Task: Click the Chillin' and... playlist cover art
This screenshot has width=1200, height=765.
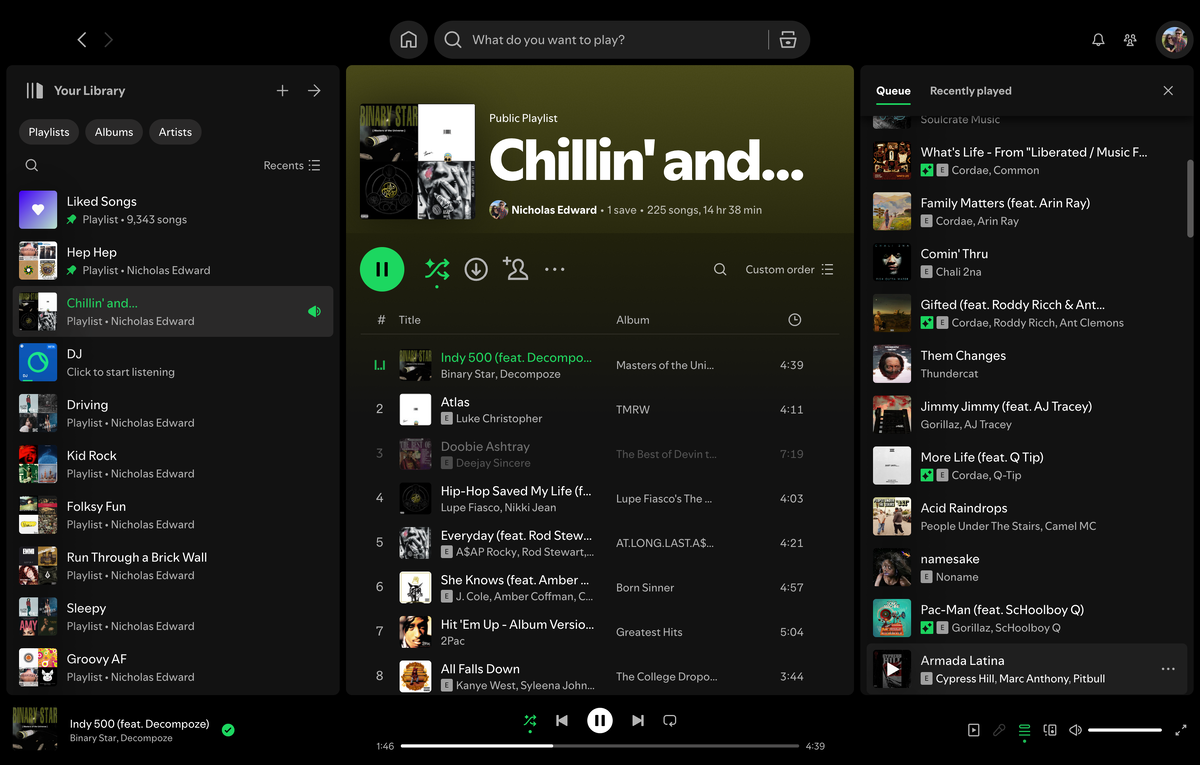Action: pos(417,161)
